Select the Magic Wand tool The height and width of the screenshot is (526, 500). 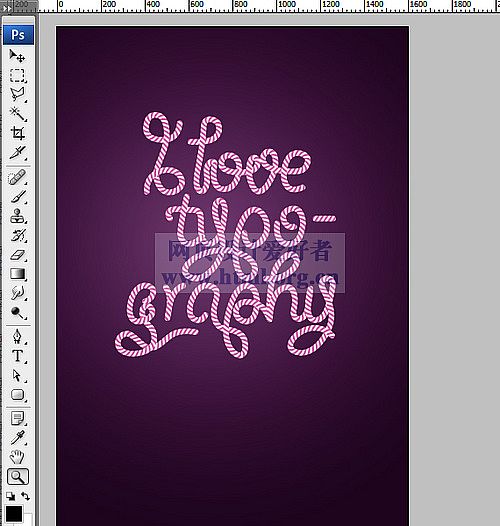coord(17,114)
